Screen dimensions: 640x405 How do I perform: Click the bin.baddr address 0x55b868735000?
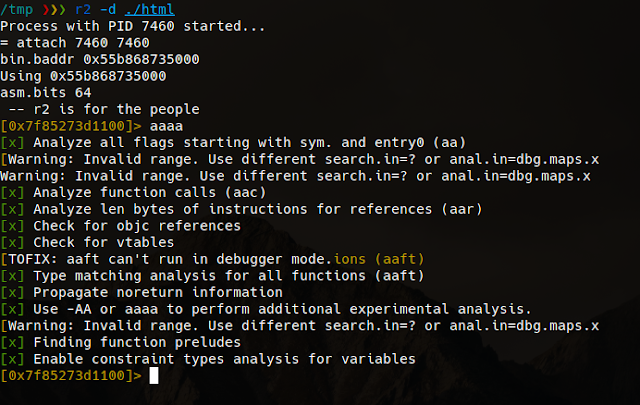click(x=141, y=59)
